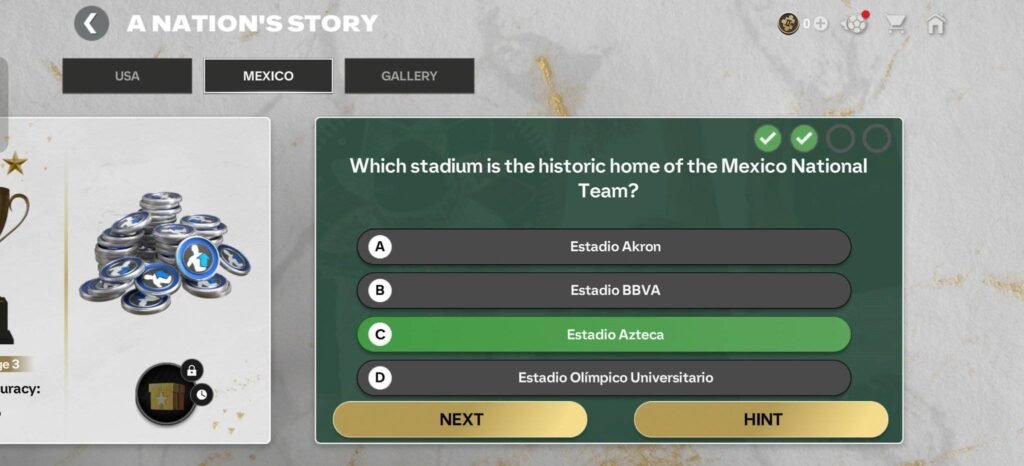Tap the last empty progress circle
The width and height of the screenshot is (1024, 466).
coord(877,138)
